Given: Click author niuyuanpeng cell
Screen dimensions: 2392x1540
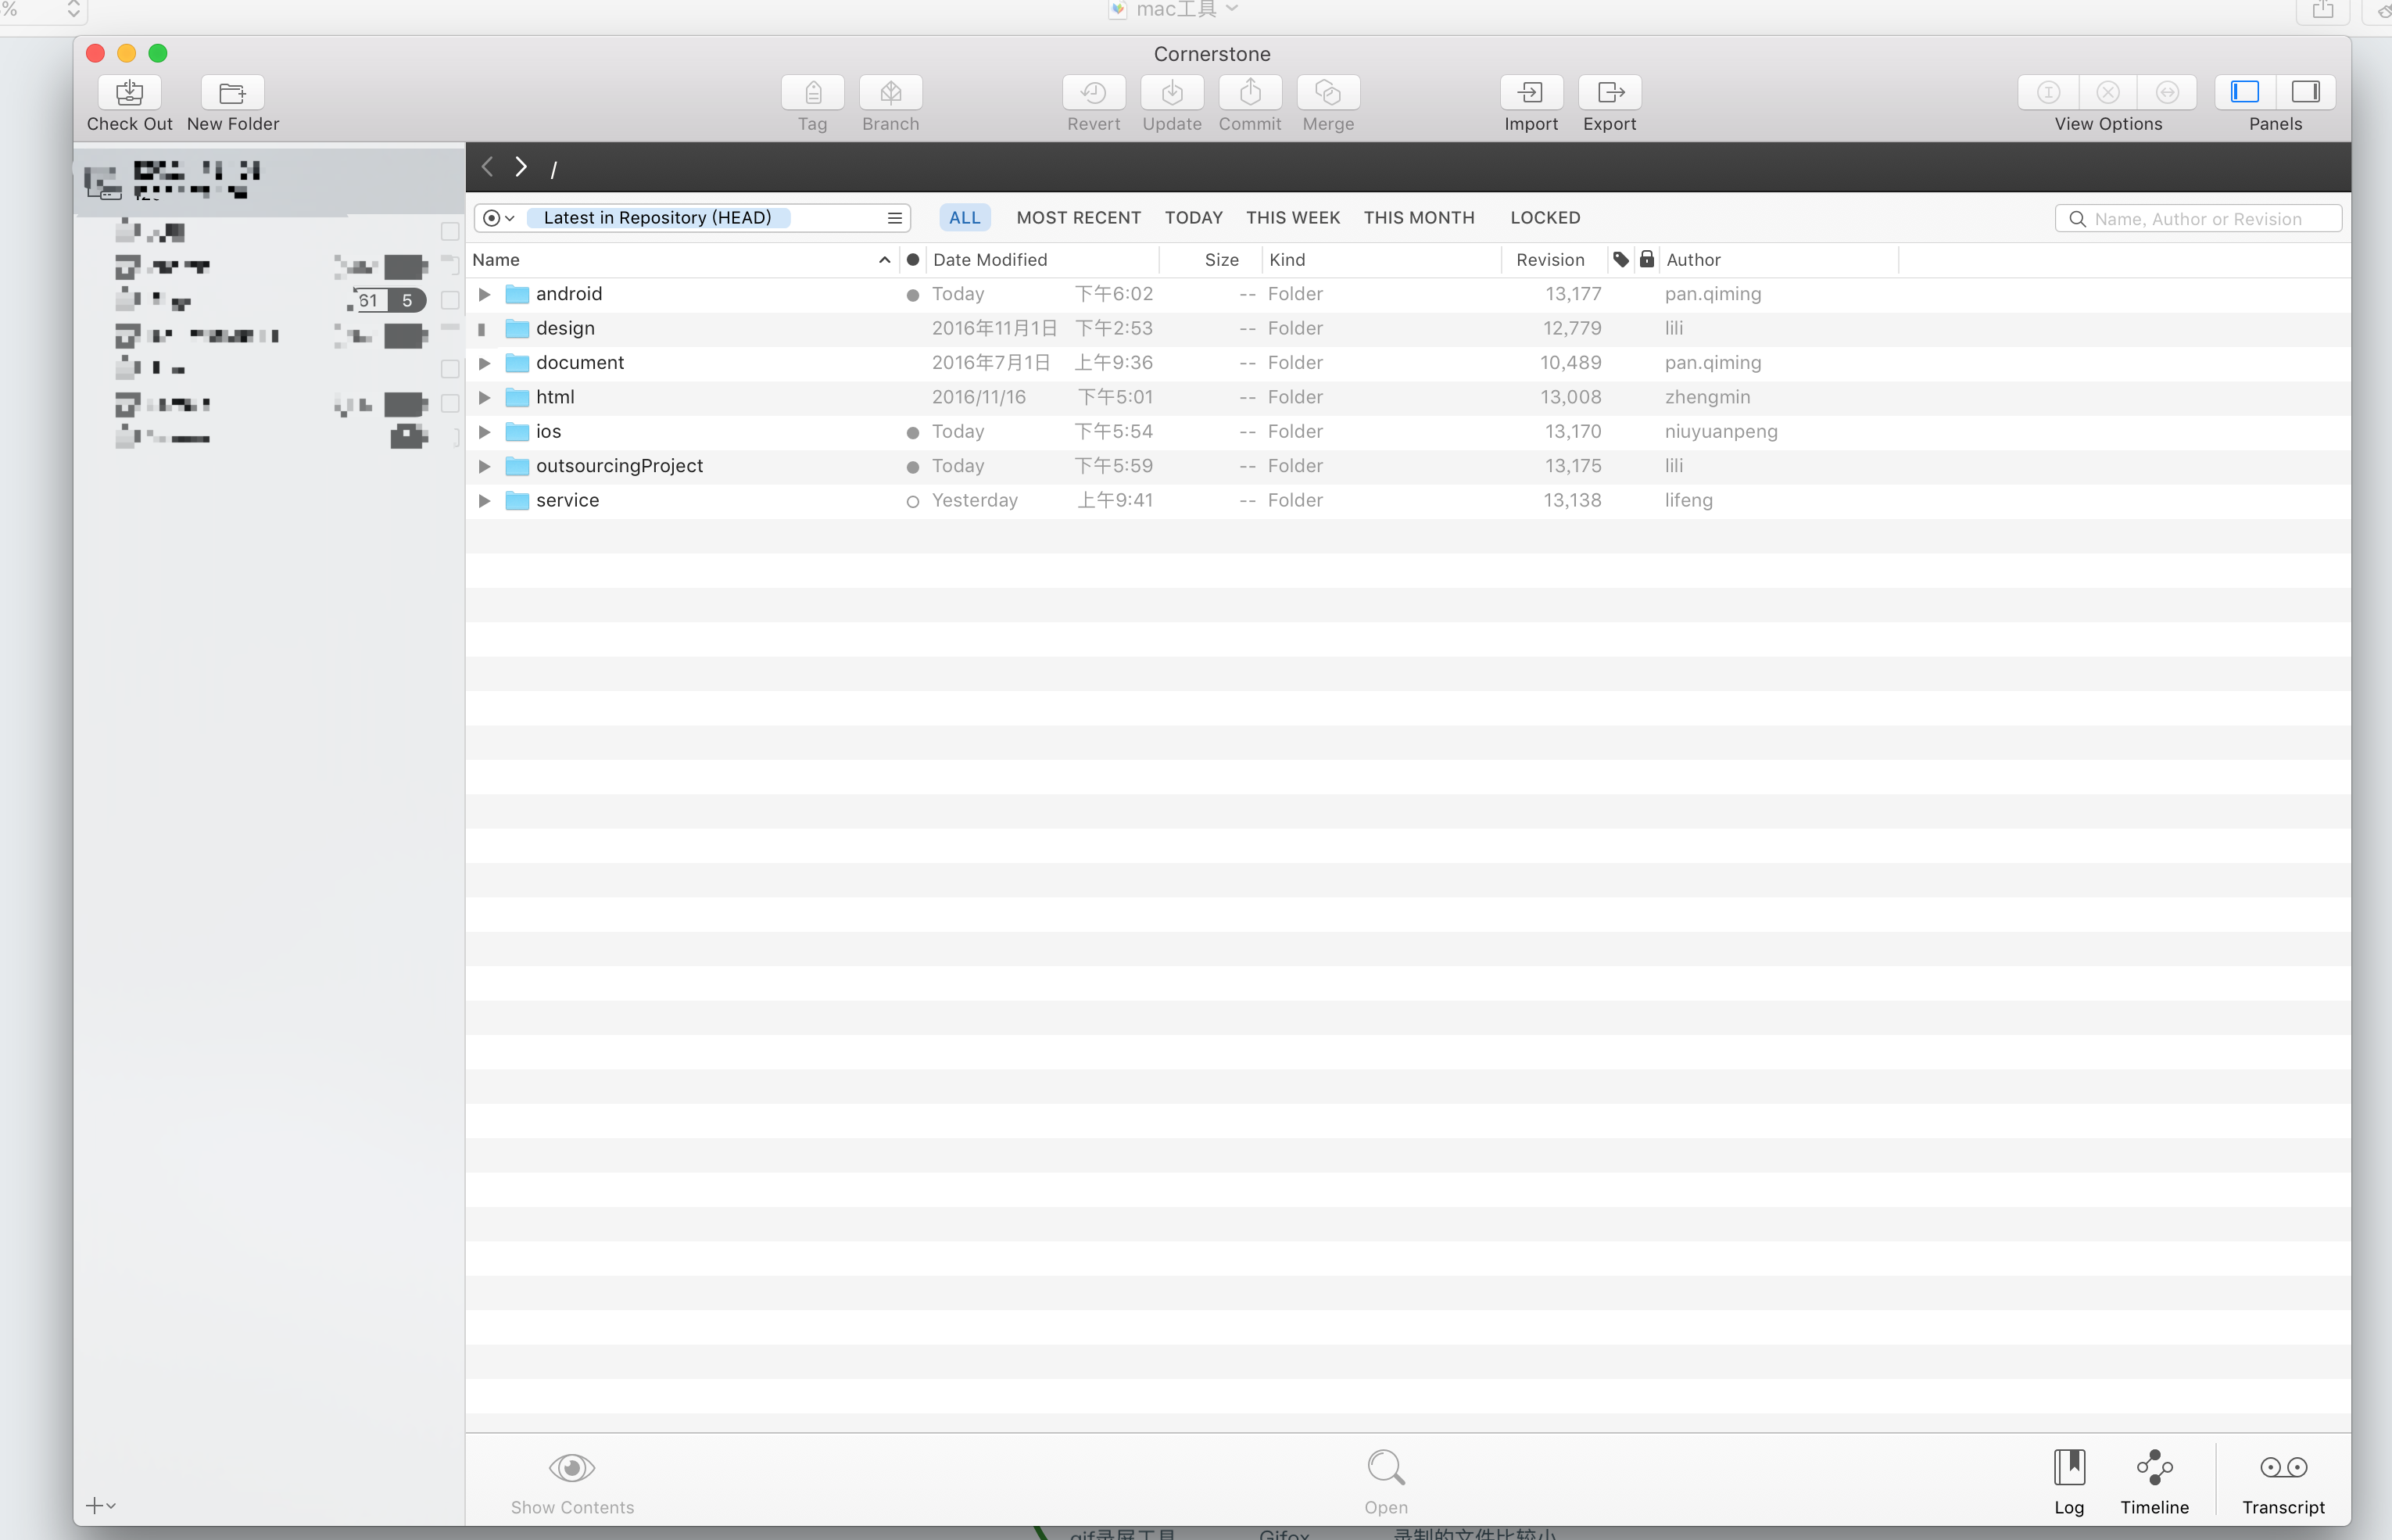Looking at the screenshot, I should click(1720, 432).
